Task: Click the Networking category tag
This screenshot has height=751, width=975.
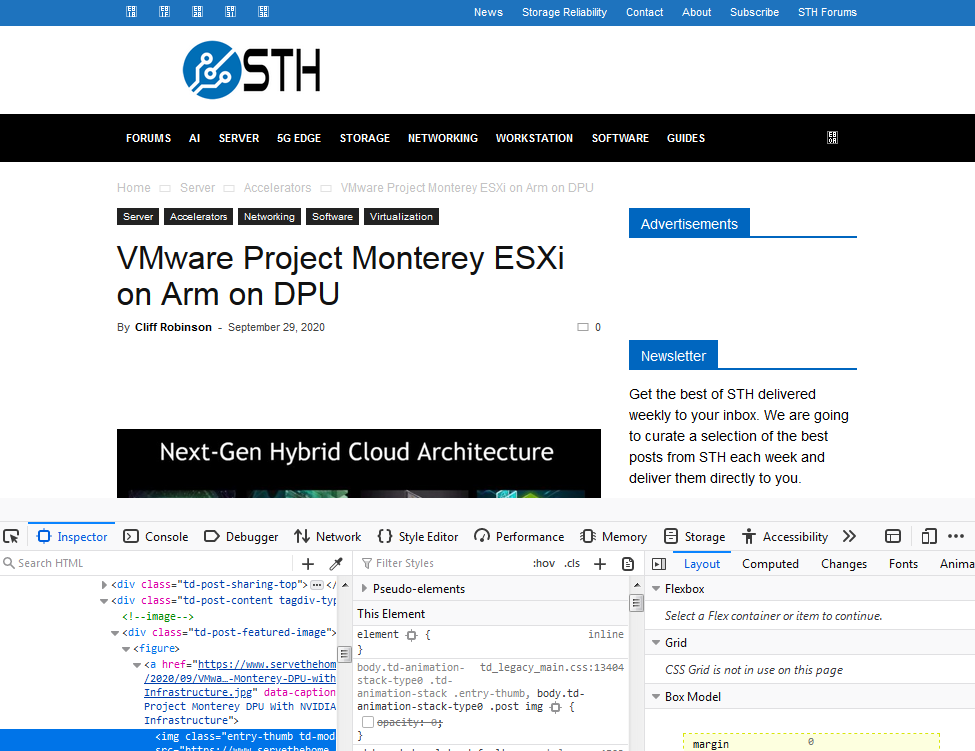Action: point(269,216)
